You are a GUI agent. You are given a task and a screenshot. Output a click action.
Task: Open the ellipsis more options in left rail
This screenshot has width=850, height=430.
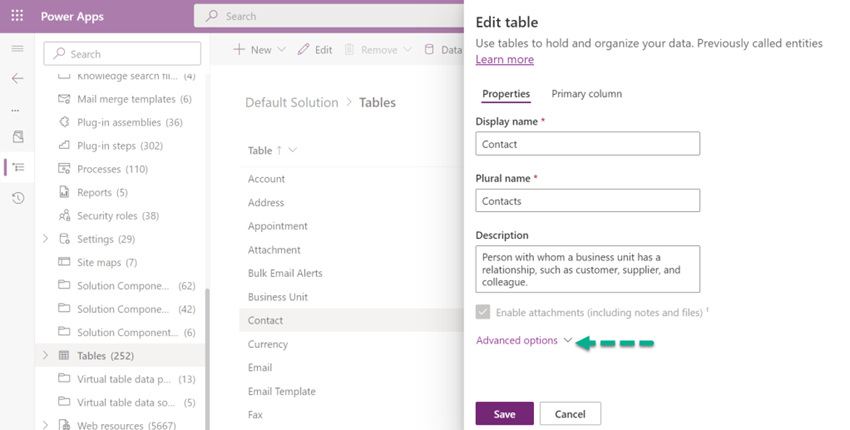coord(15,111)
